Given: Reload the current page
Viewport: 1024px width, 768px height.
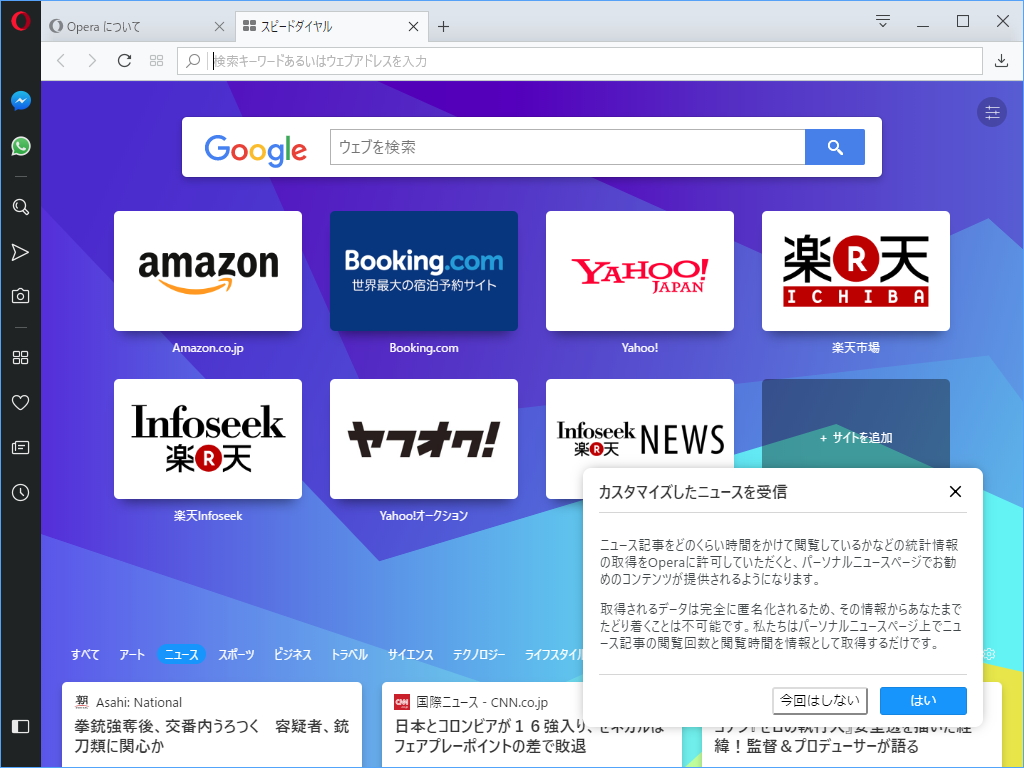Looking at the screenshot, I should [123, 60].
